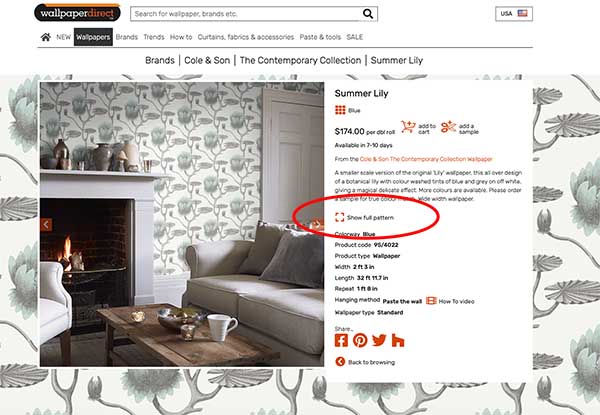Screen dimensions: 600x415
Task: Show next room image arrow
Action: pos(317,225)
